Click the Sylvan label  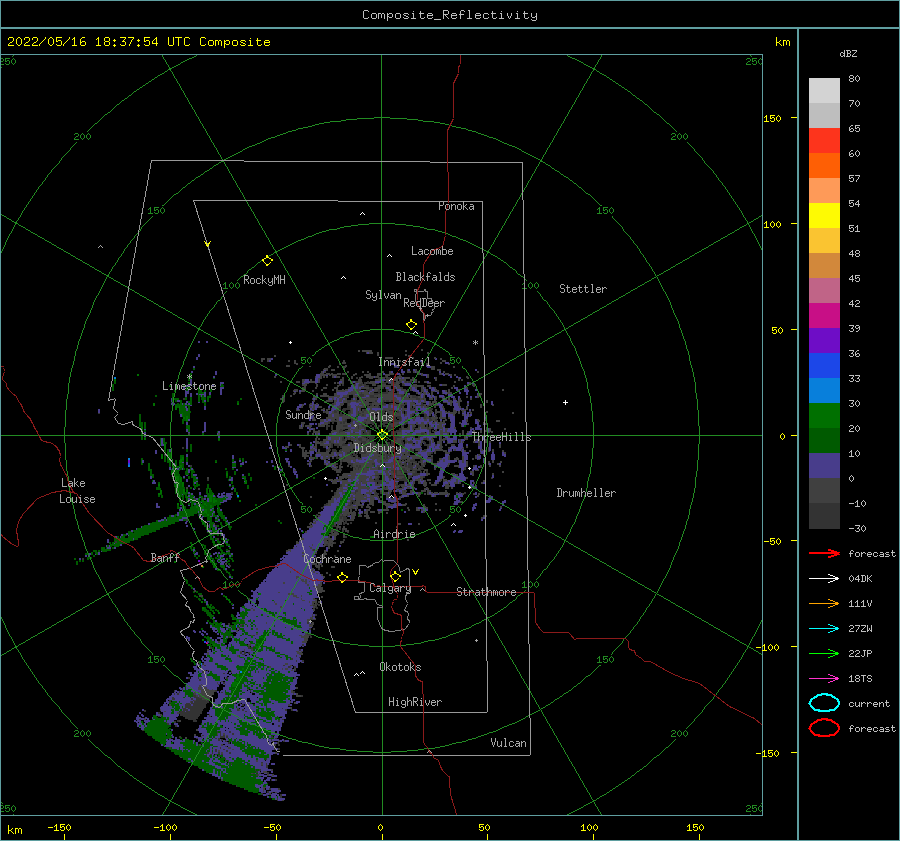[x=383, y=295]
